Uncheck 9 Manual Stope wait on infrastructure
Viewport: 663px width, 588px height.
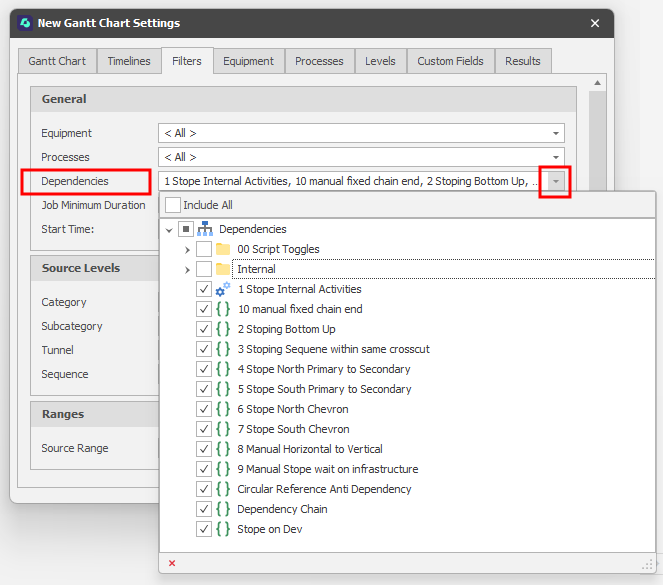(204, 470)
